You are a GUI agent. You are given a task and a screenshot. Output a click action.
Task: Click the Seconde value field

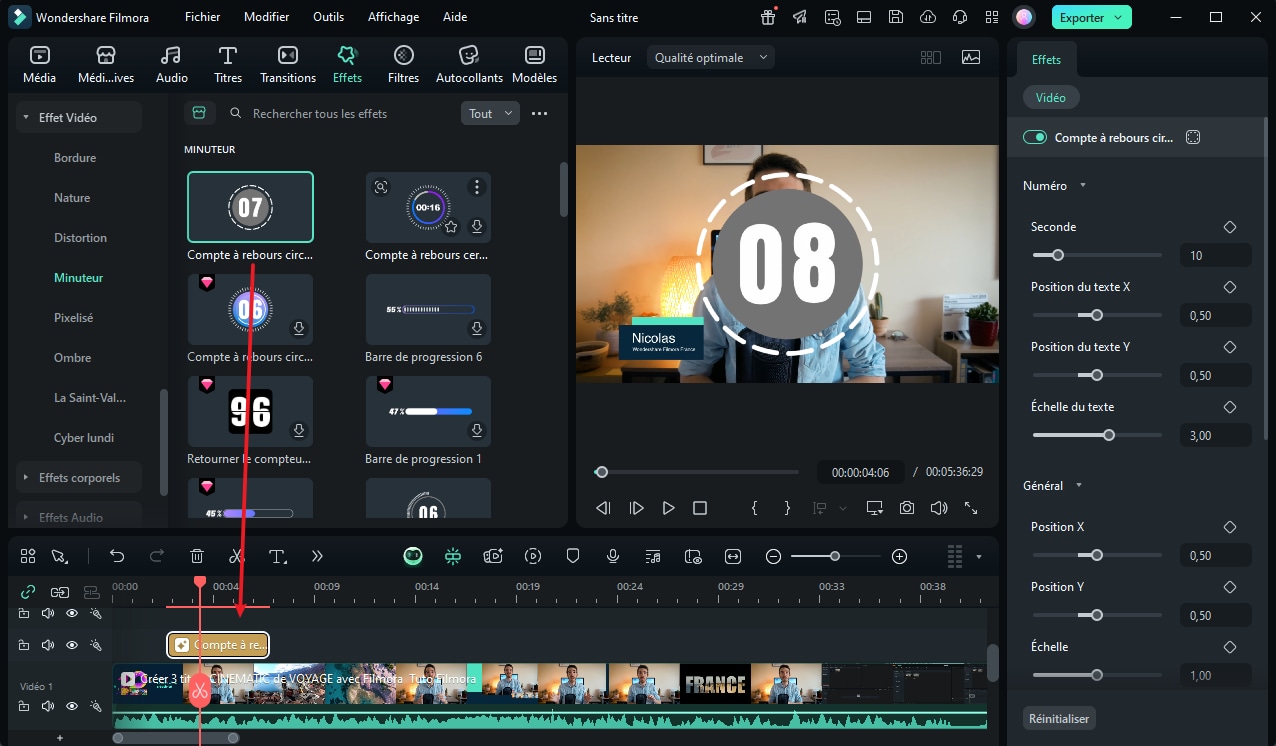[1215, 256]
